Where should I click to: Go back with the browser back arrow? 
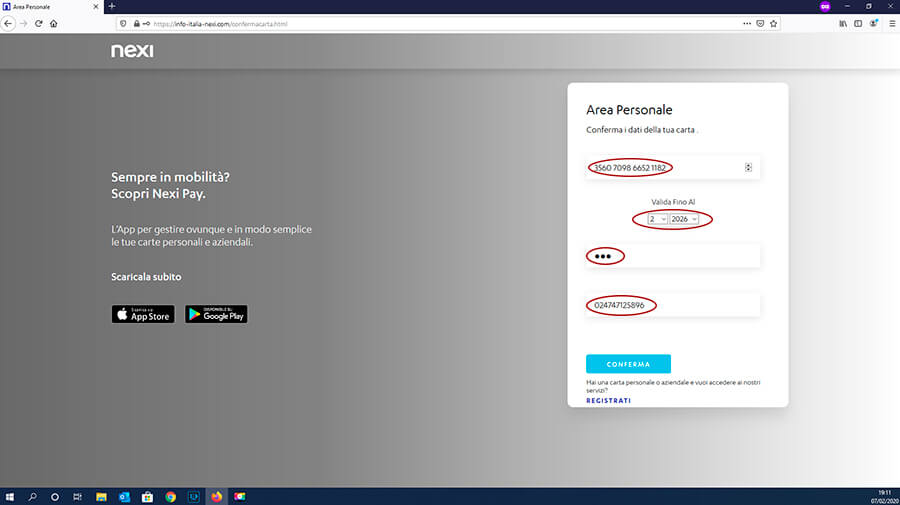[8, 24]
